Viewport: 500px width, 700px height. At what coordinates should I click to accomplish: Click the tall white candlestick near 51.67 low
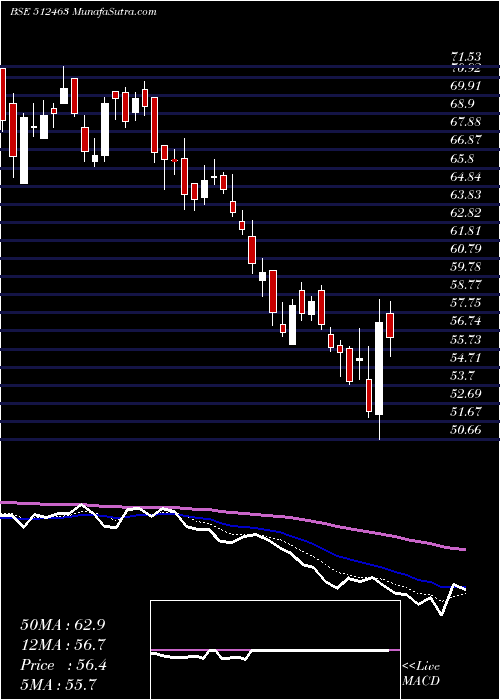[379, 368]
